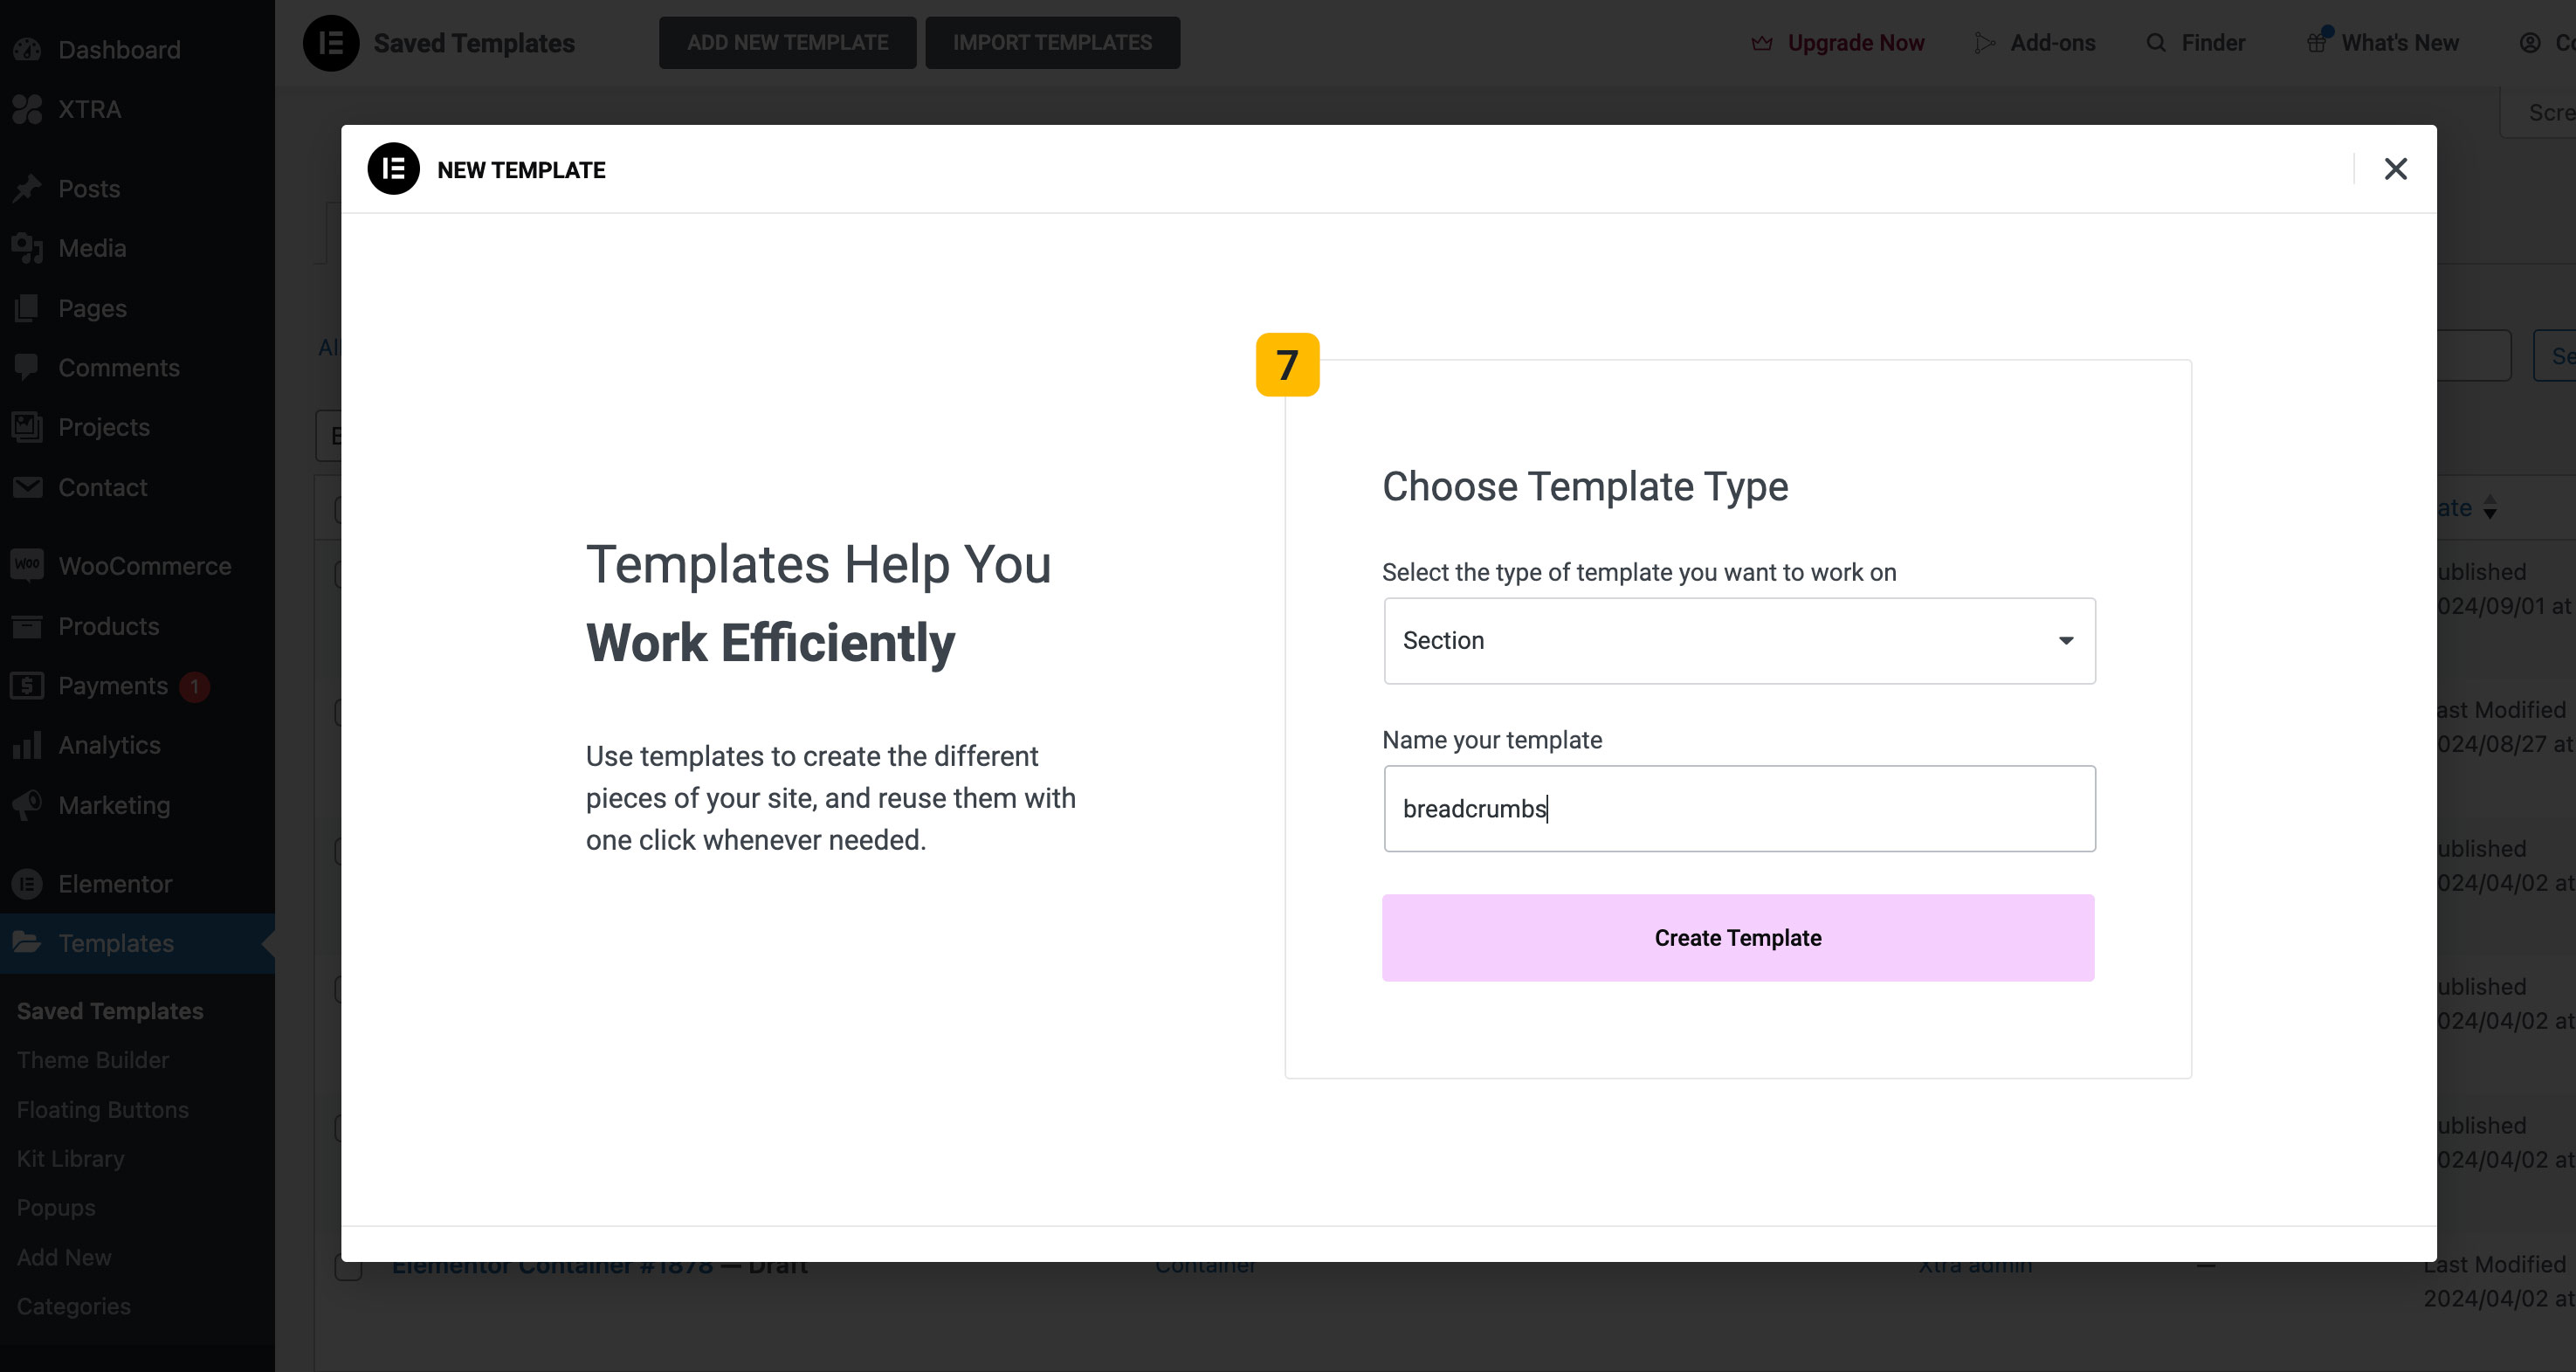Click the Dashboard gauge icon
Image resolution: width=2576 pixels, height=1372 pixels.
pyautogui.click(x=27, y=49)
